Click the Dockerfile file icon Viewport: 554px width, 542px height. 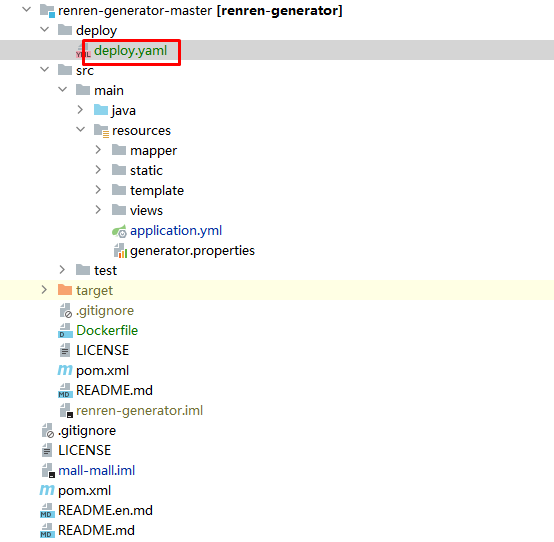coord(65,331)
